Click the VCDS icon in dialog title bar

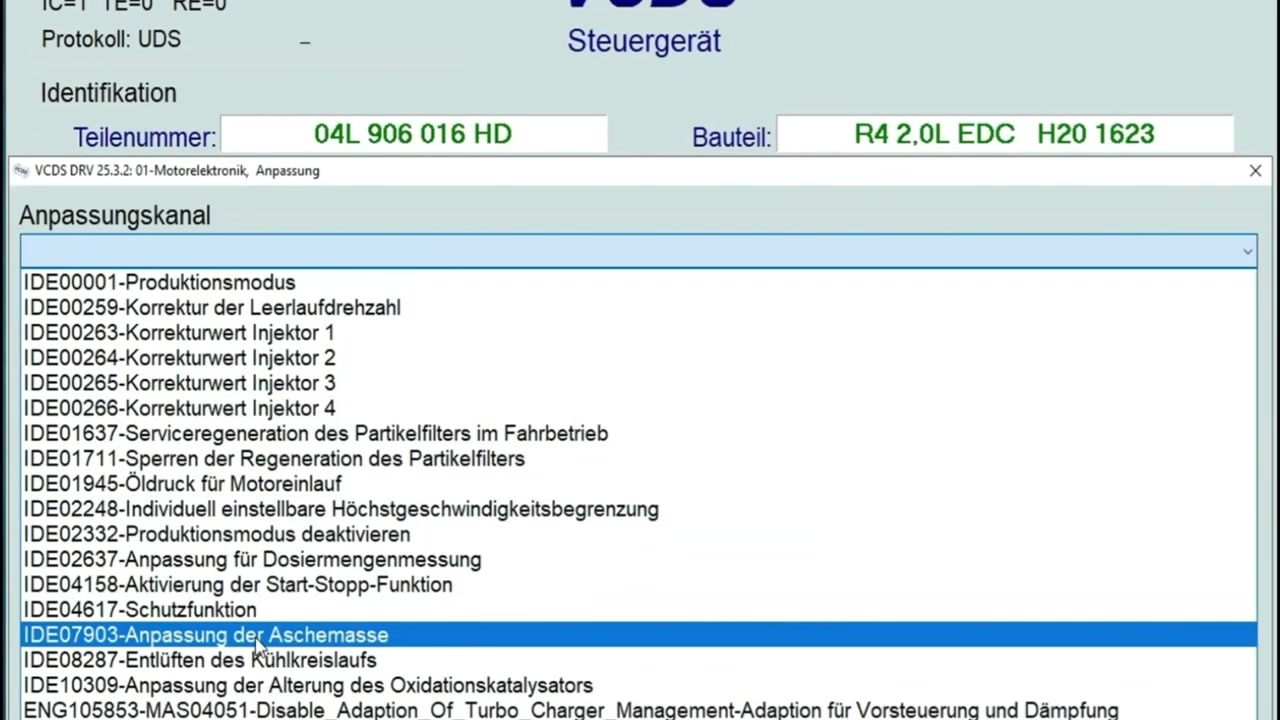(21, 171)
